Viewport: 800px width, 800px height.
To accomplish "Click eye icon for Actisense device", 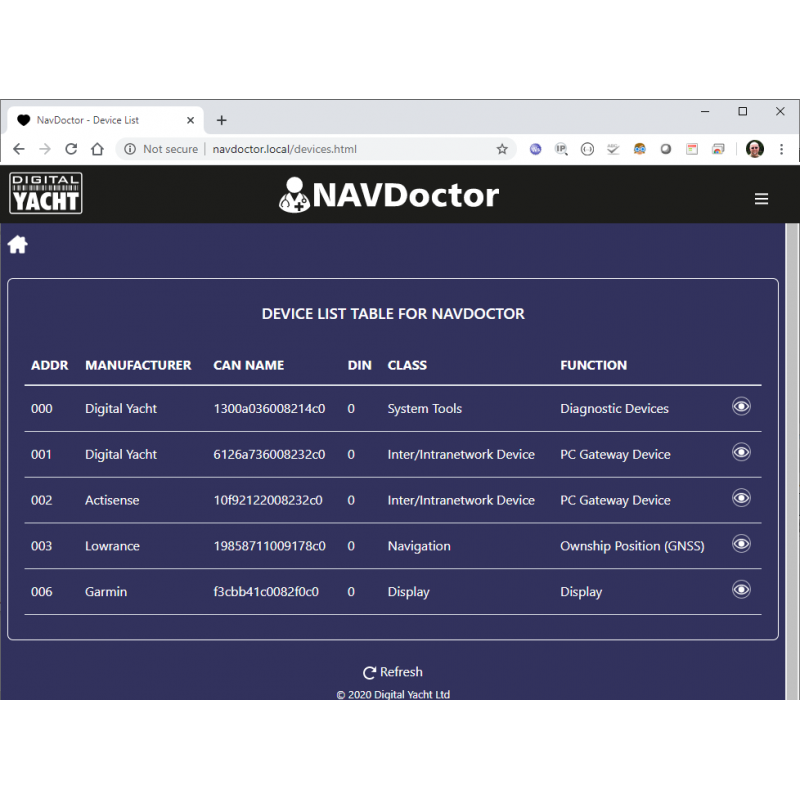I will 741,498.
